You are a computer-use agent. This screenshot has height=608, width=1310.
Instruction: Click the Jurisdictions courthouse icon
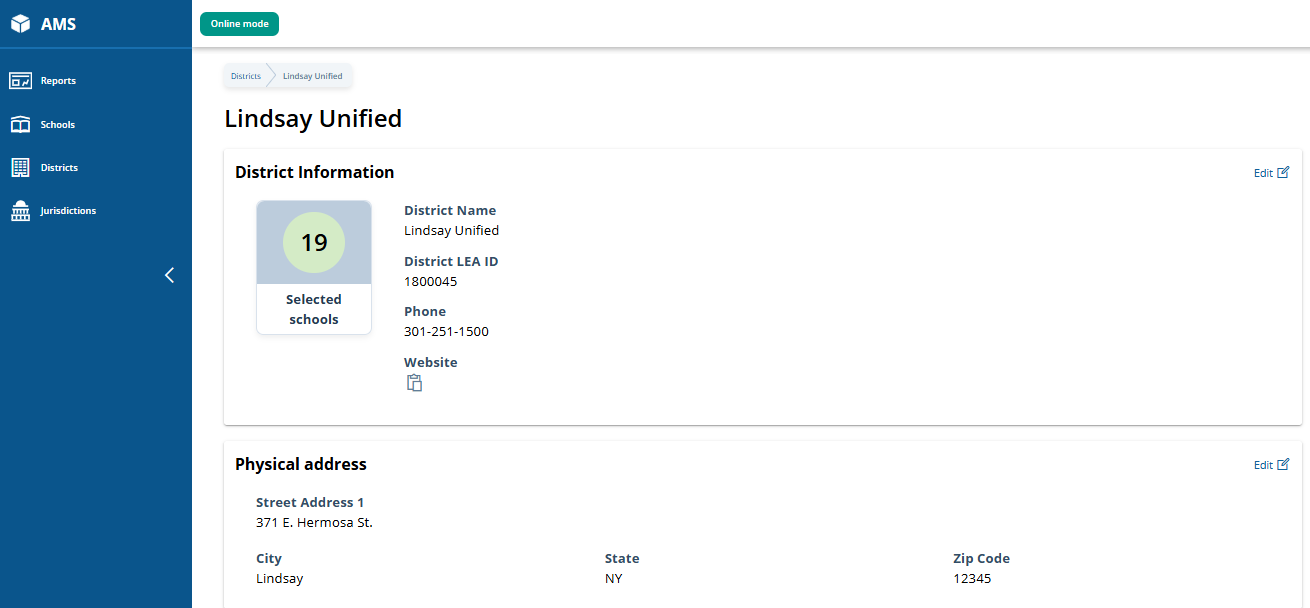point(20,211)
